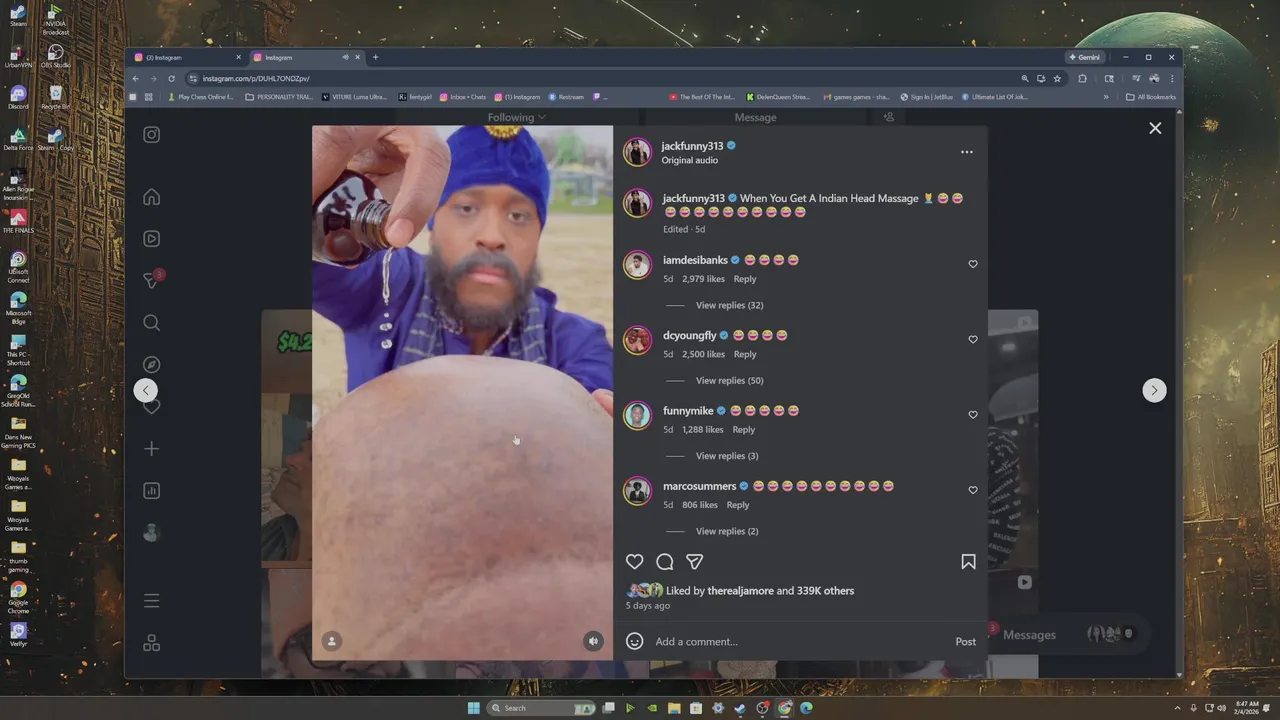
Task: Click the Post comment button
Action: click(965, 642)
